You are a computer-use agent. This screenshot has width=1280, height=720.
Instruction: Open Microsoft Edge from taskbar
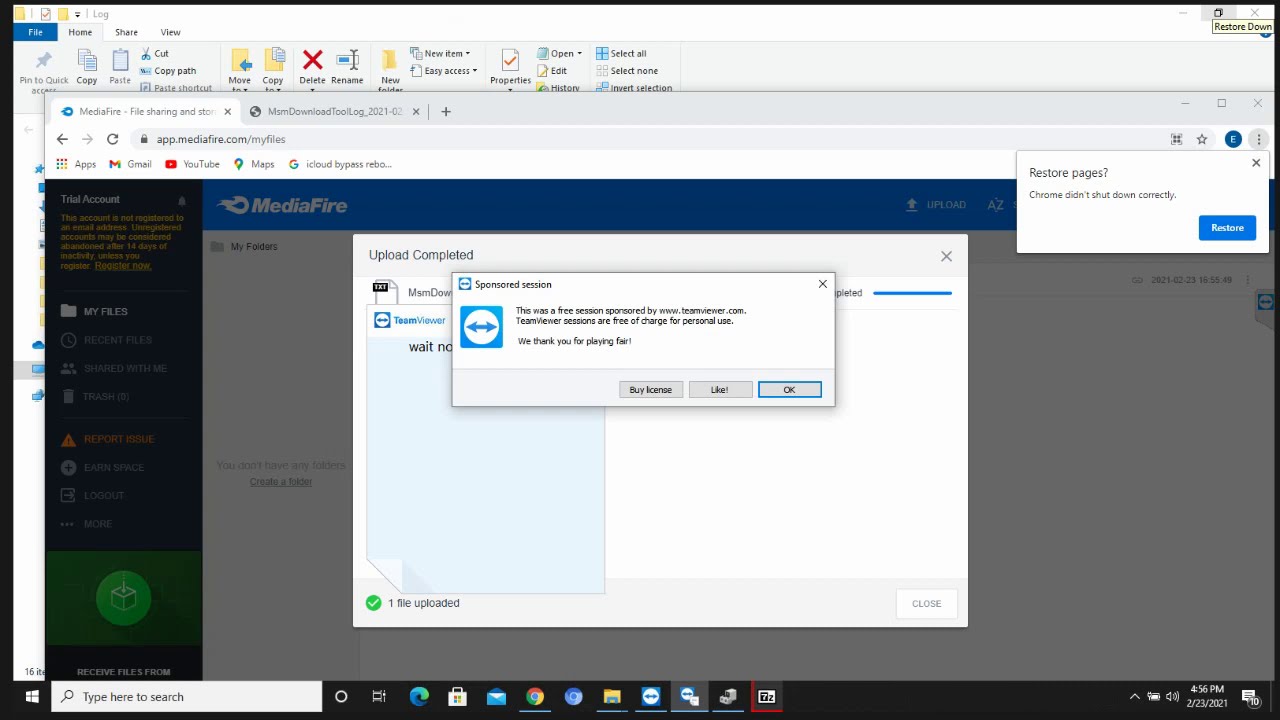(x=419, y=697)
